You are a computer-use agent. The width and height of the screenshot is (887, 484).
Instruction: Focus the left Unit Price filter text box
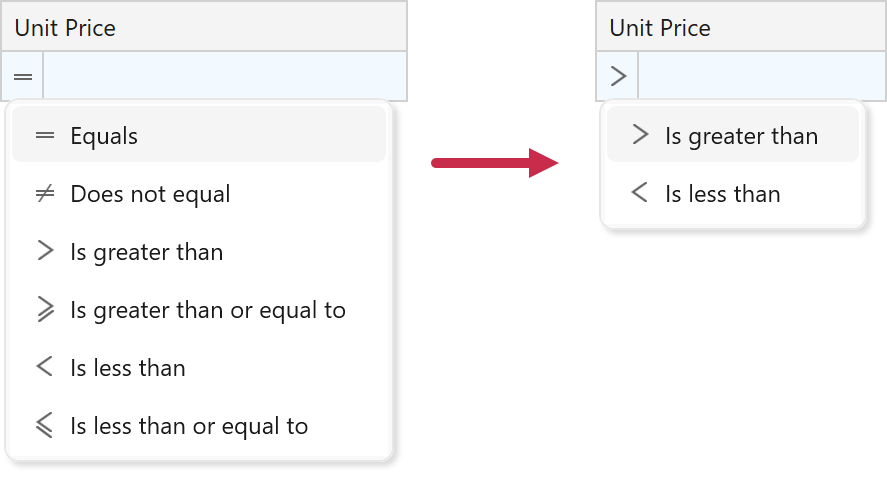click(x=225, y=77)
